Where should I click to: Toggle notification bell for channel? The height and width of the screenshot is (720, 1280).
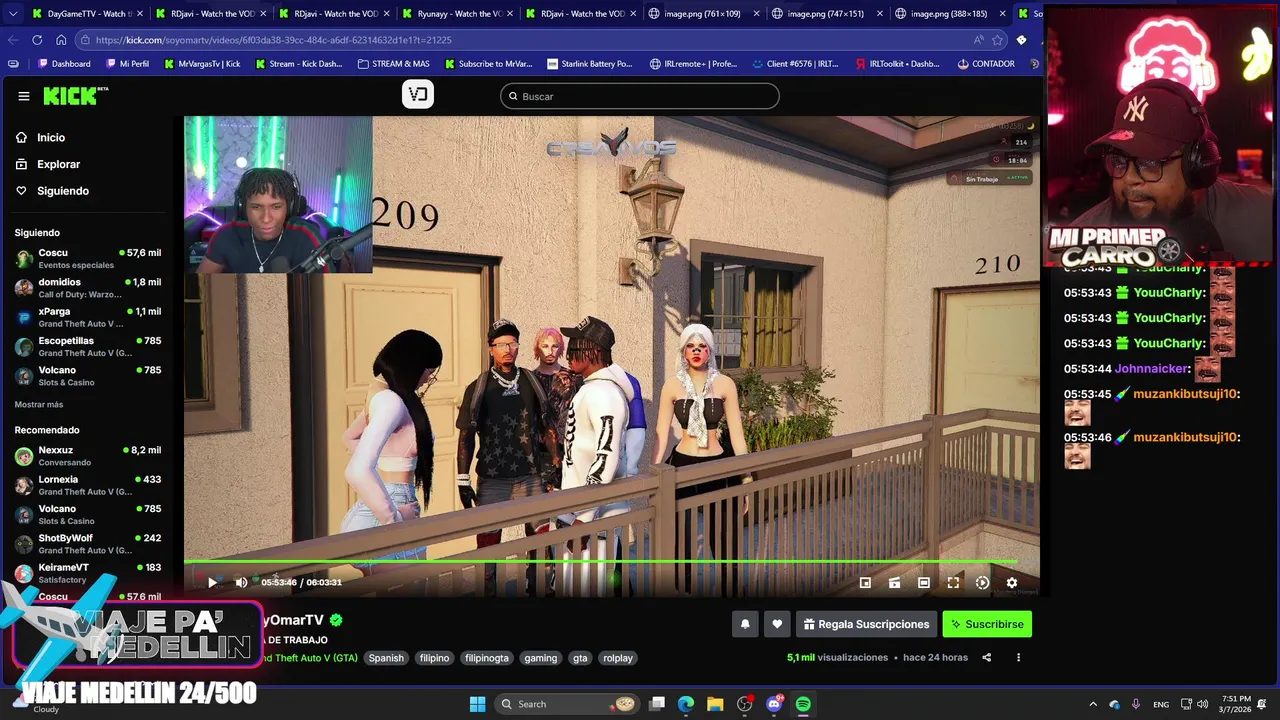click(745, 624)
